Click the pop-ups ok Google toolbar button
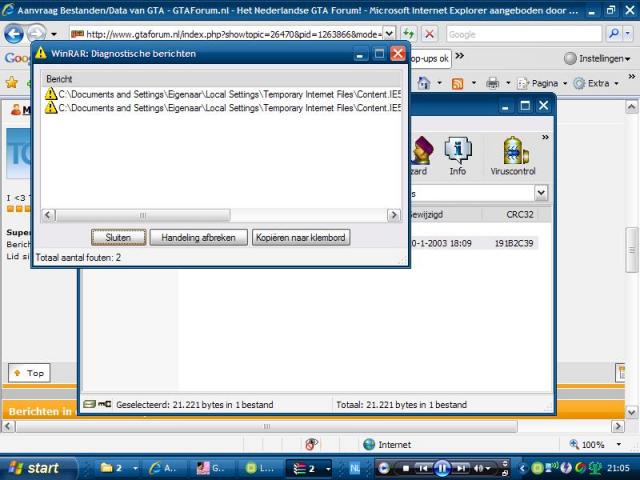 [x=430, y=59]
